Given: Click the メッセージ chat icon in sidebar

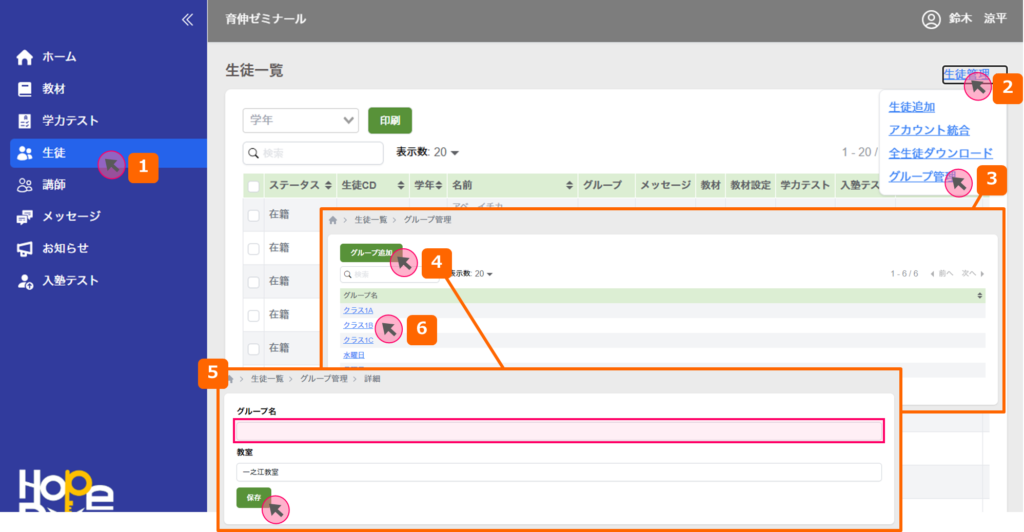Looking at the screenshot, I should tap(25, 217).
